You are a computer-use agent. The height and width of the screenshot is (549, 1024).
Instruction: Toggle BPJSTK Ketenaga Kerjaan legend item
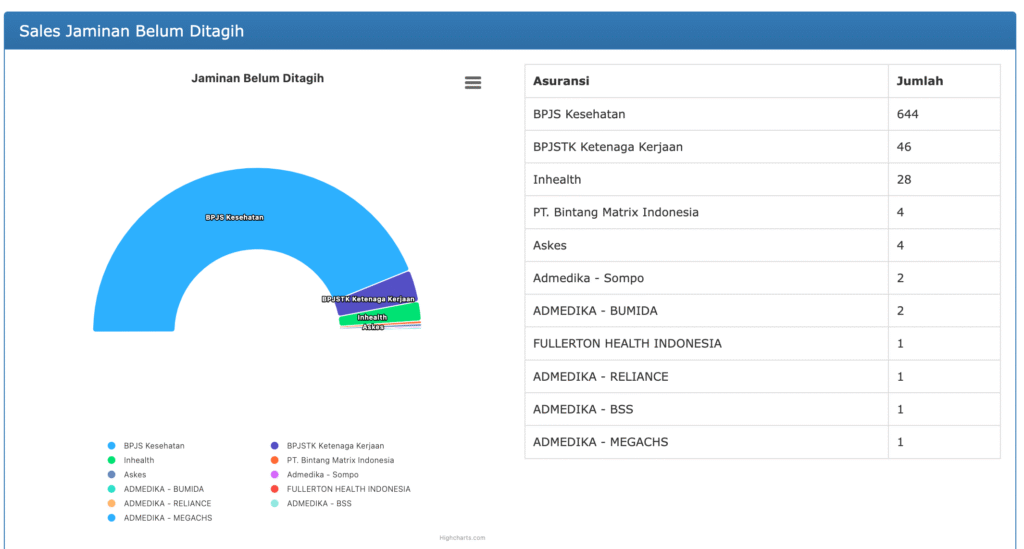[275, 446]
